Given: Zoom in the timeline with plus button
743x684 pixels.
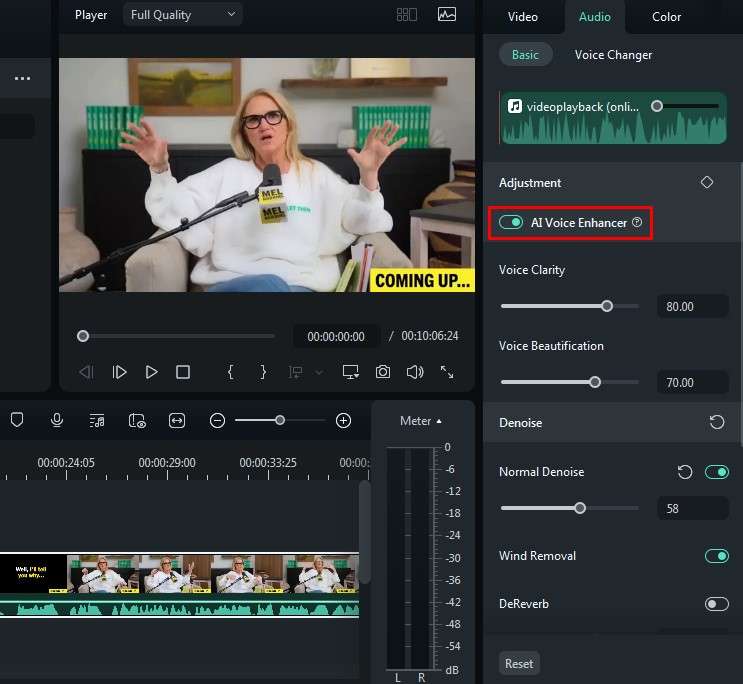Looking at the screenshot, I should [x=344, y=420].
